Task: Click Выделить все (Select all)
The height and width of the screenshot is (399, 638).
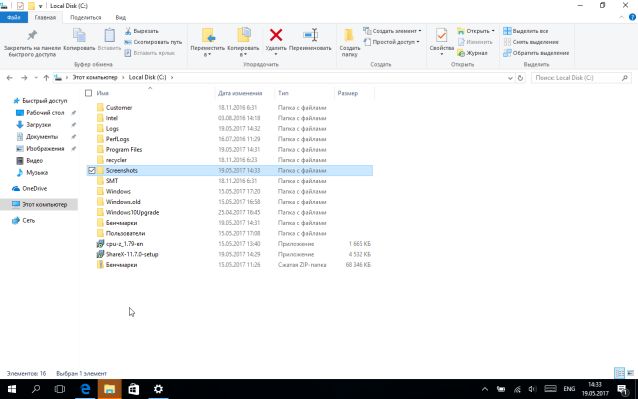Action: click(x=526, y=31)
